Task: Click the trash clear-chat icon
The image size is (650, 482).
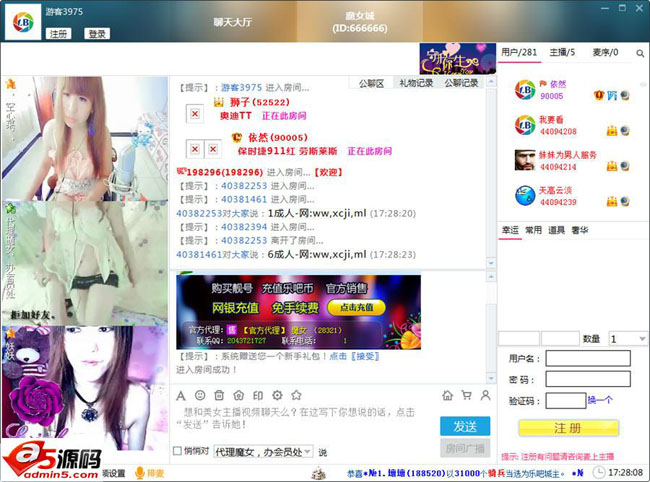Action: (219, 395)
